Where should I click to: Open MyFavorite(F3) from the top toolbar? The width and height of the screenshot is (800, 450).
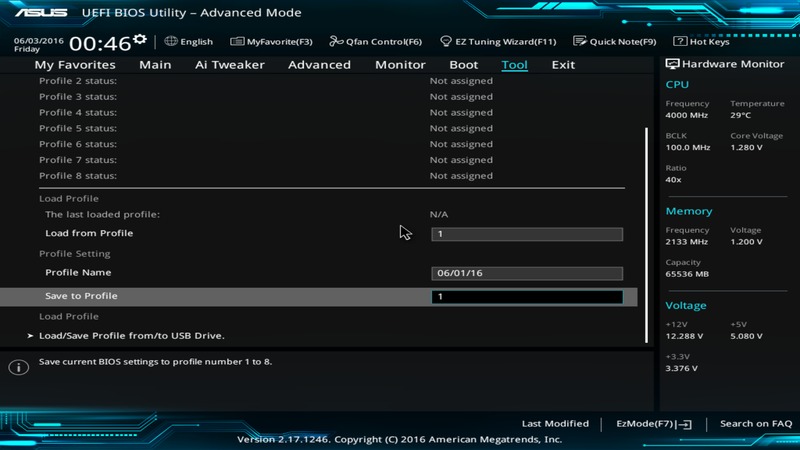(271, 42)
